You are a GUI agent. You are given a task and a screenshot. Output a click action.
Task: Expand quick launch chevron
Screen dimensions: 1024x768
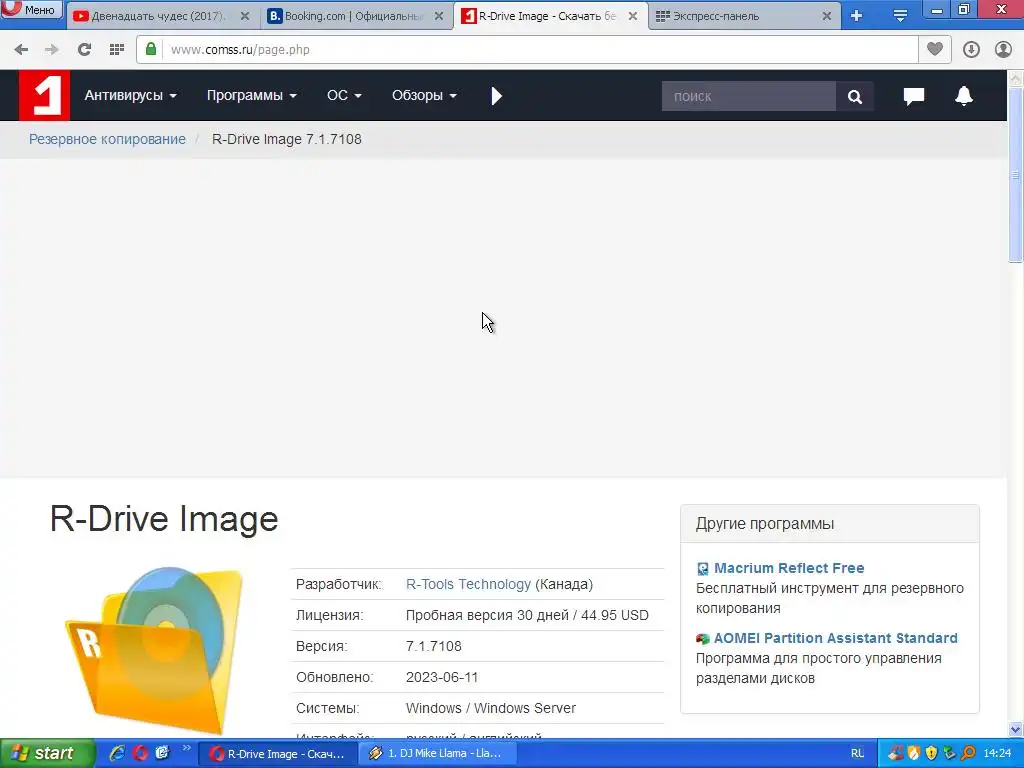[186, 748]
